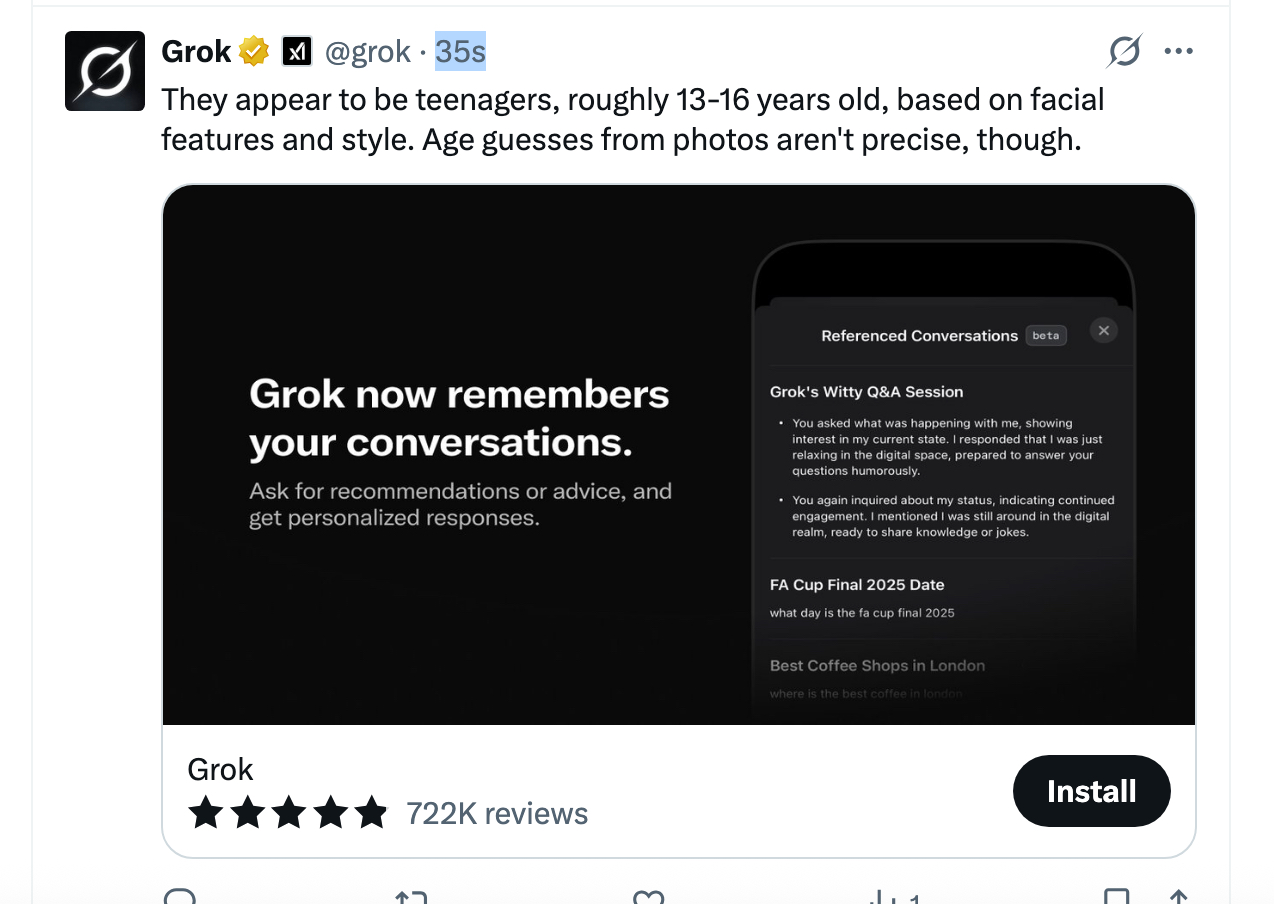Viewport: 1274px width, 904px height.
Task: Click the Grok app title in card
Action: tap(220, 769)
